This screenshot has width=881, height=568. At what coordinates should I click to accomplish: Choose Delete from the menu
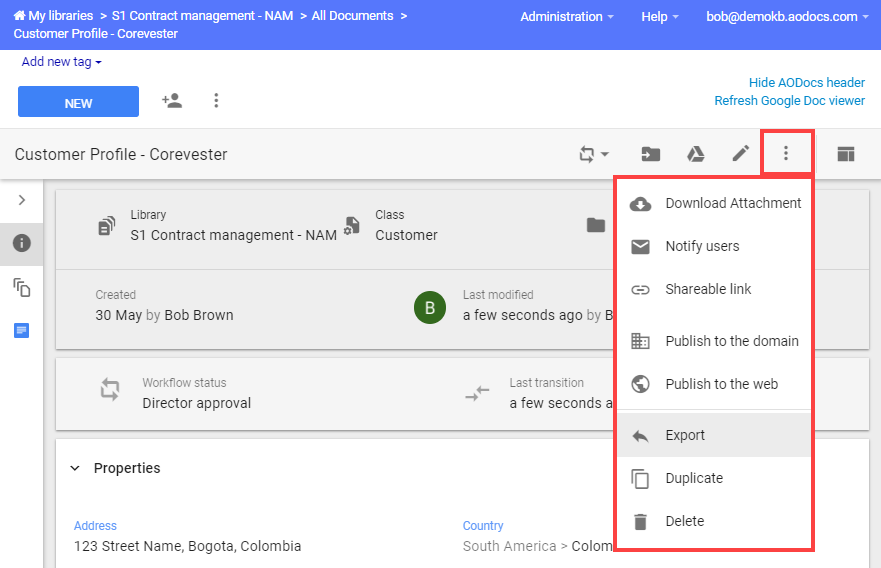click(x=714, y=521)
